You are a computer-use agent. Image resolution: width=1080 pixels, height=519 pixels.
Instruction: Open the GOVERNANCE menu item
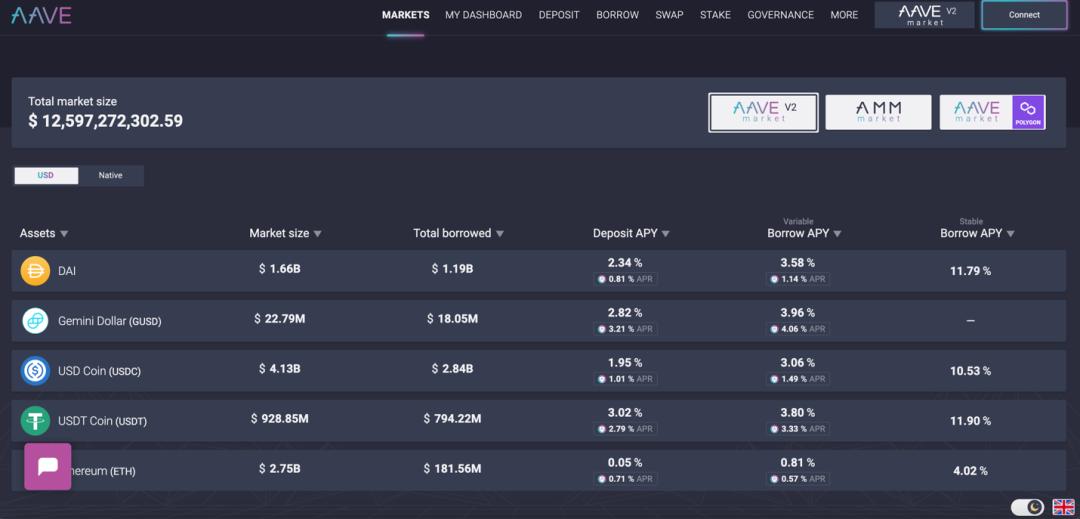pos(780,14)
